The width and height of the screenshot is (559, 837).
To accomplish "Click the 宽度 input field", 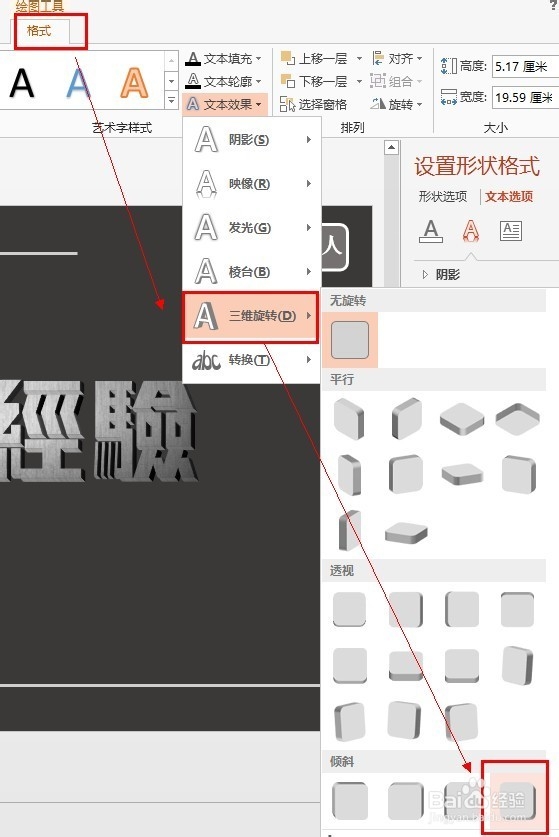I will pos(525,97).
